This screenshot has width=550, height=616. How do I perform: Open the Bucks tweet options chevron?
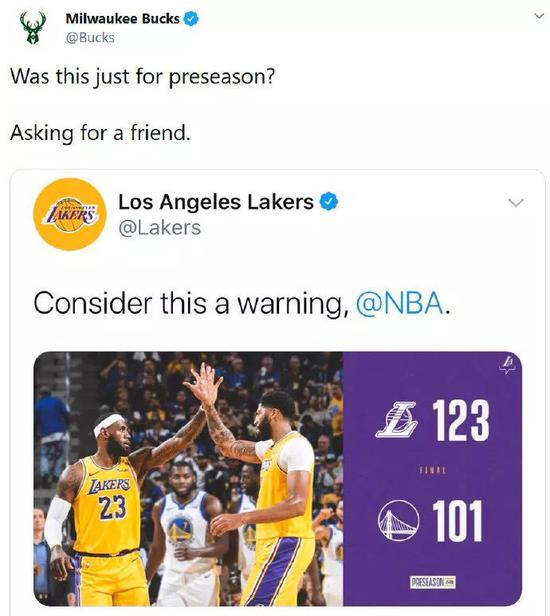click(x=539, y=16)
